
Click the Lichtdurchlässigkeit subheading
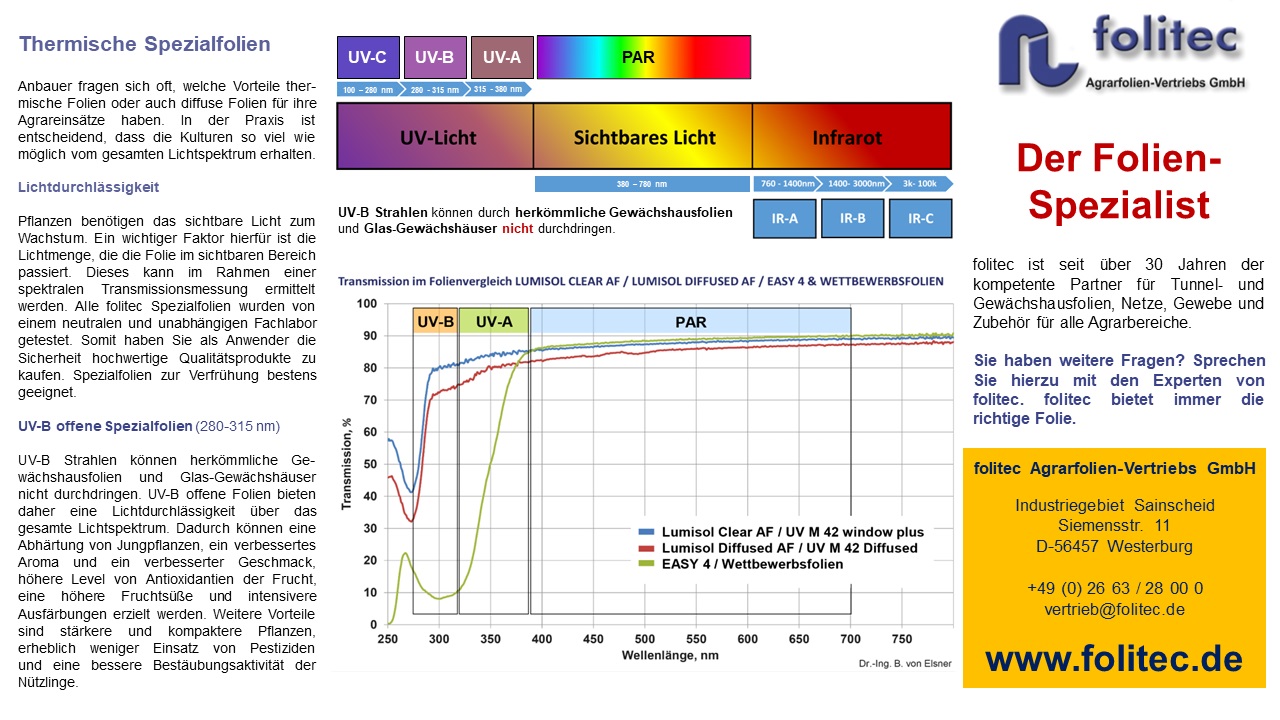click(x=89, y=187)
